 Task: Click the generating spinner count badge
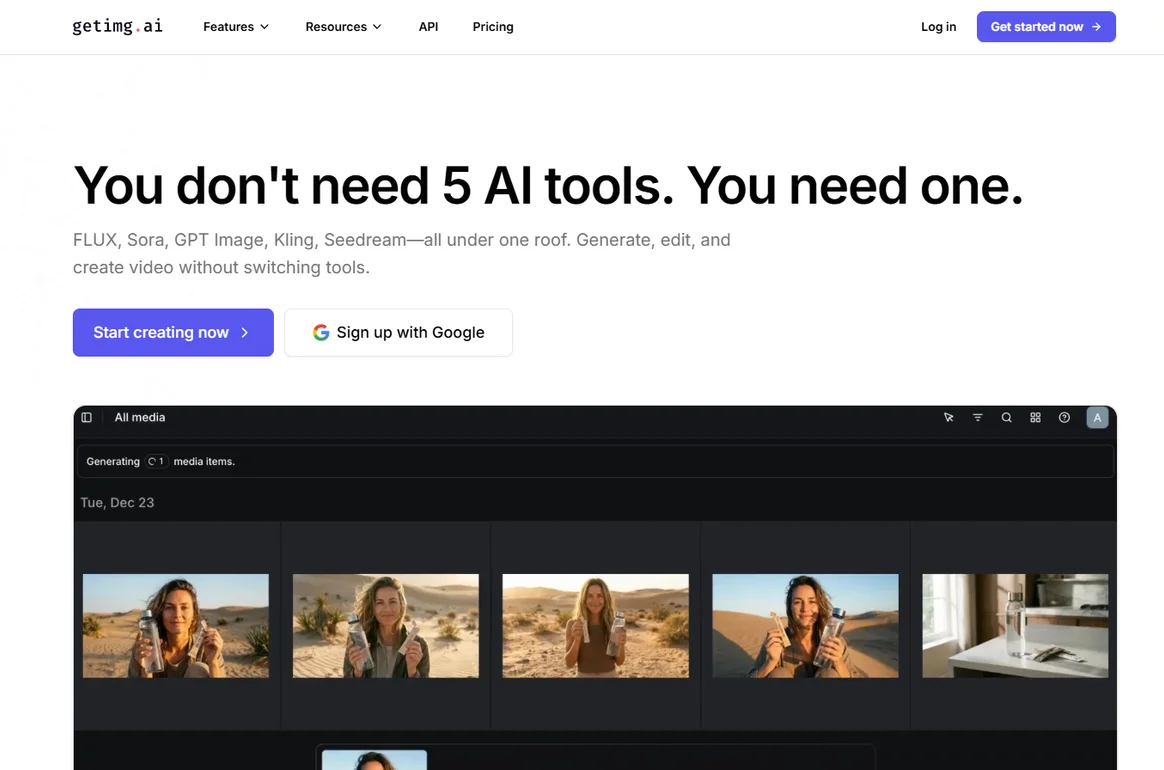pyautogui.click(x=156, y=462)
